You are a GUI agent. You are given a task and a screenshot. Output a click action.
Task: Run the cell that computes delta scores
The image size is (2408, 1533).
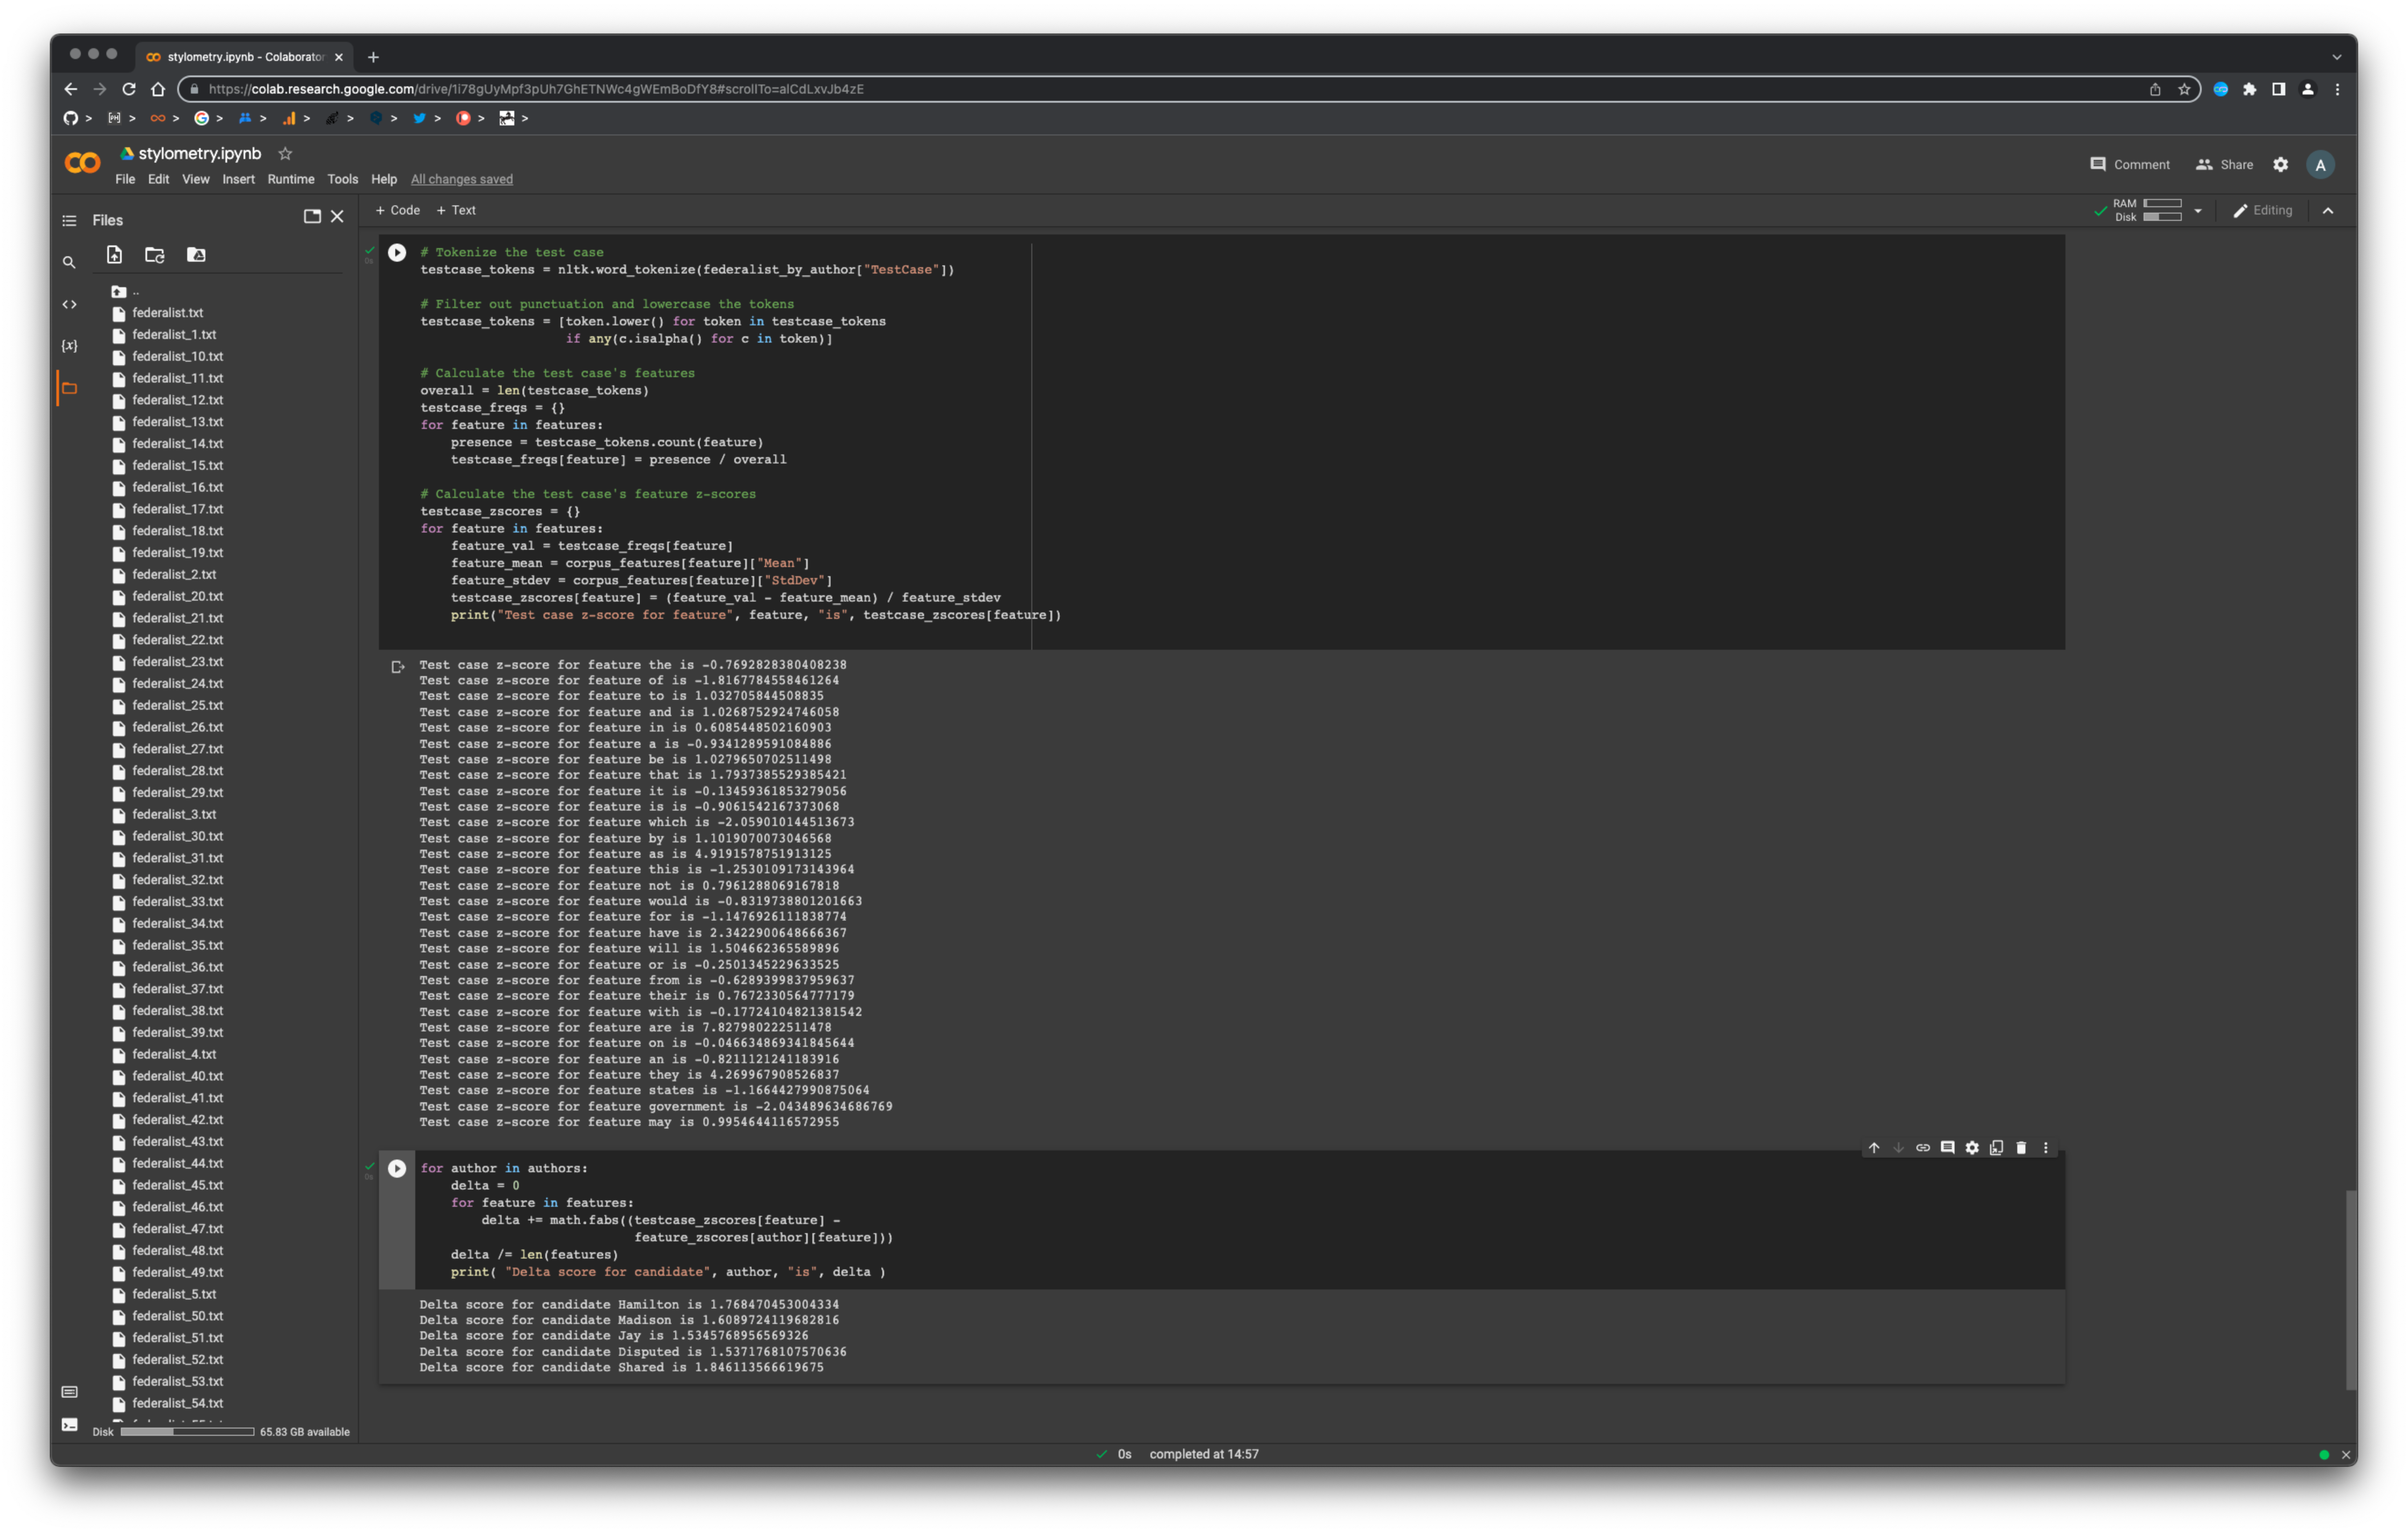(398, 1168)
